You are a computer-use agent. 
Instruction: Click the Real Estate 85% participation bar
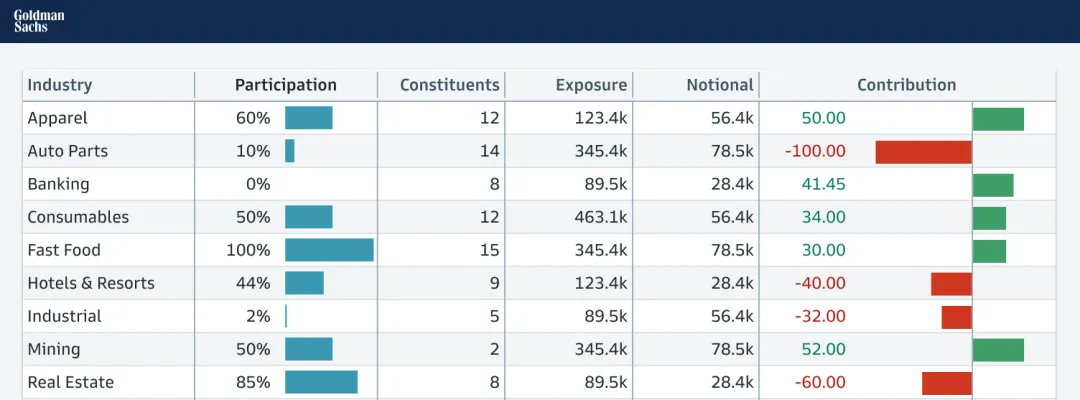point(321,382)
